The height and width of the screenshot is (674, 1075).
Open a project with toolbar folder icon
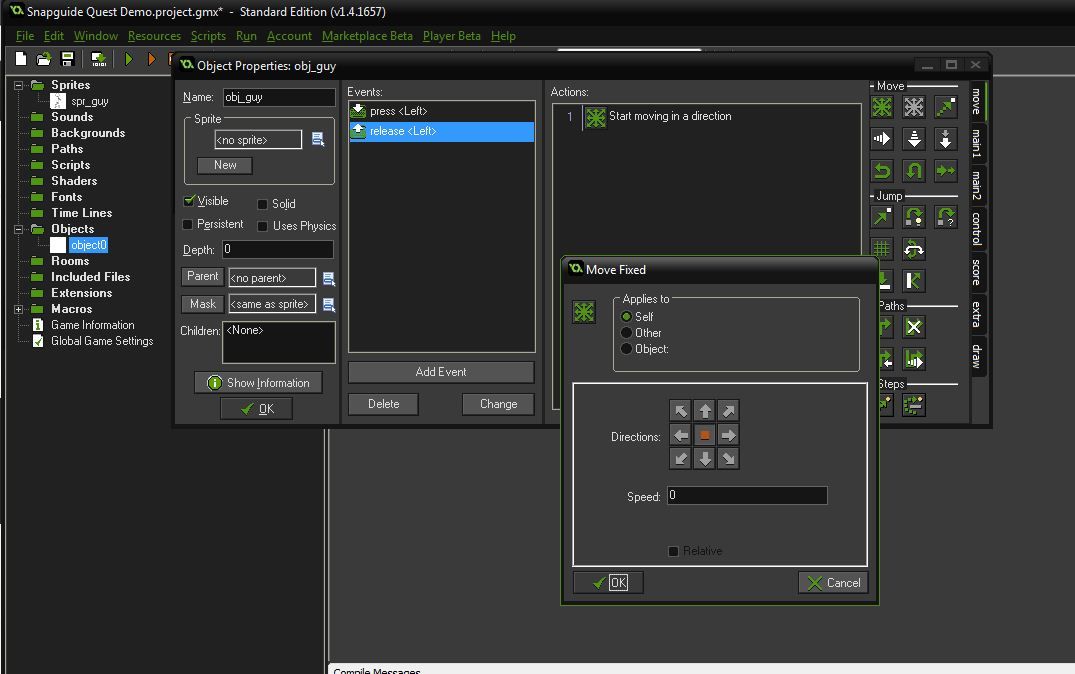44,59
